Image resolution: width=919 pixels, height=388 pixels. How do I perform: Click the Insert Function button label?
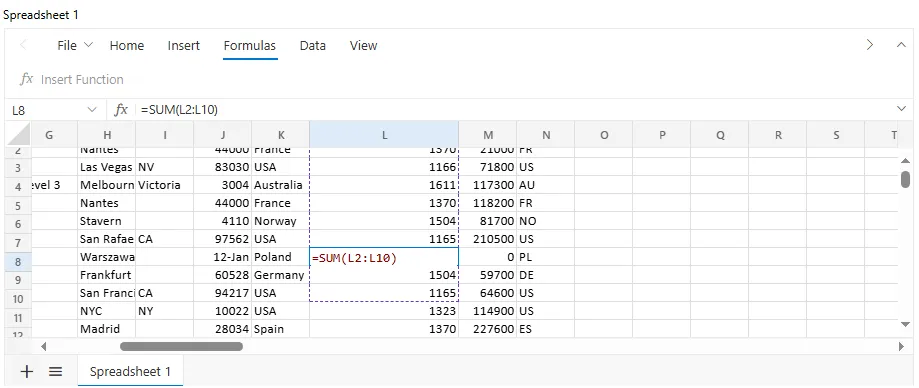tap(82, 80)
